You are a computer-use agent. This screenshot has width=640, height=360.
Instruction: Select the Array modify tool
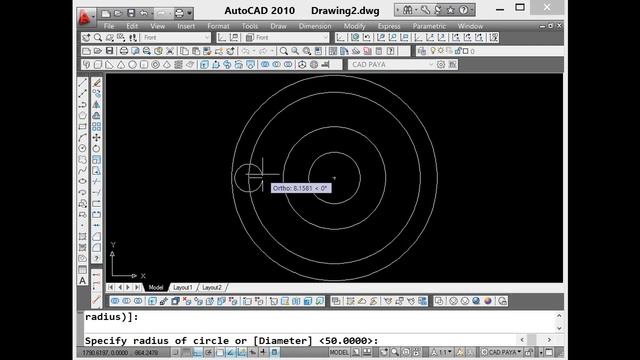96,127
